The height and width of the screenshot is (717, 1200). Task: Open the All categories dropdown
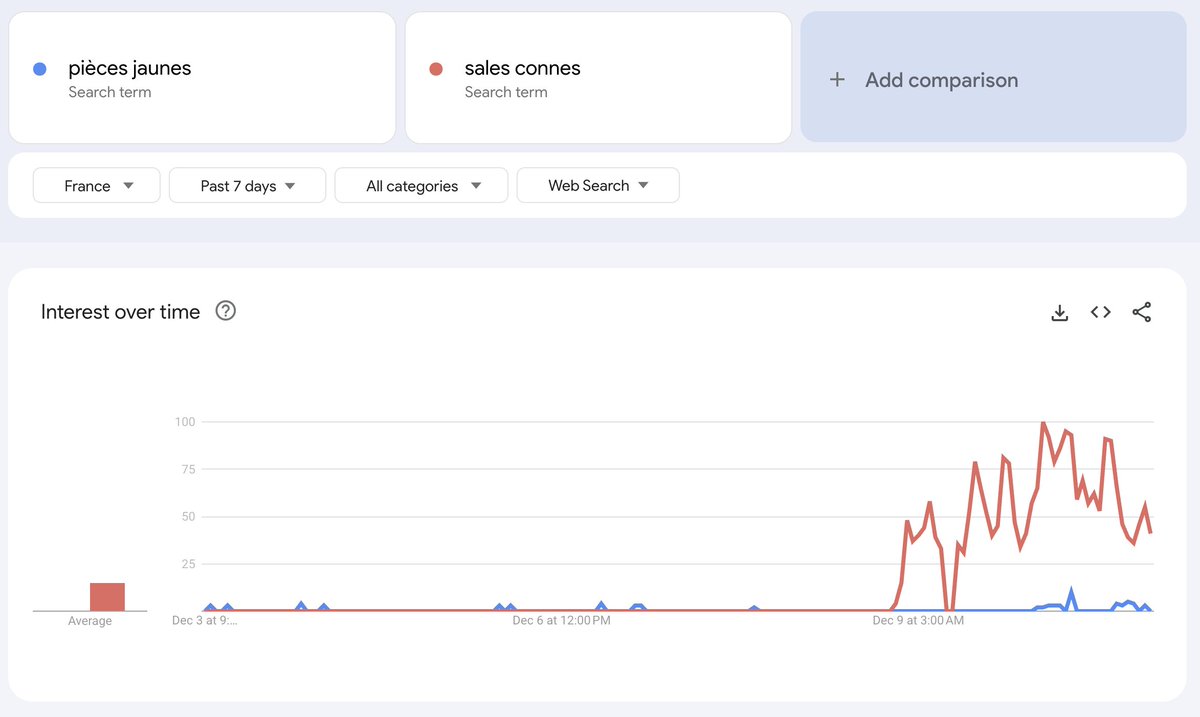point(422,185)
